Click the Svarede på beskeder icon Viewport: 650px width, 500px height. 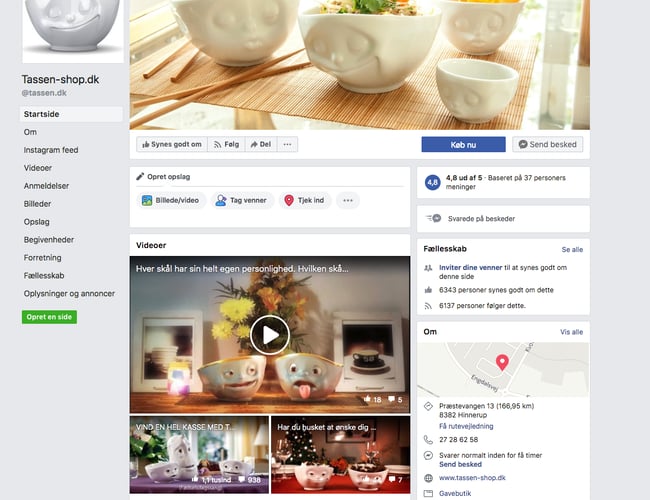click(434, 218)
